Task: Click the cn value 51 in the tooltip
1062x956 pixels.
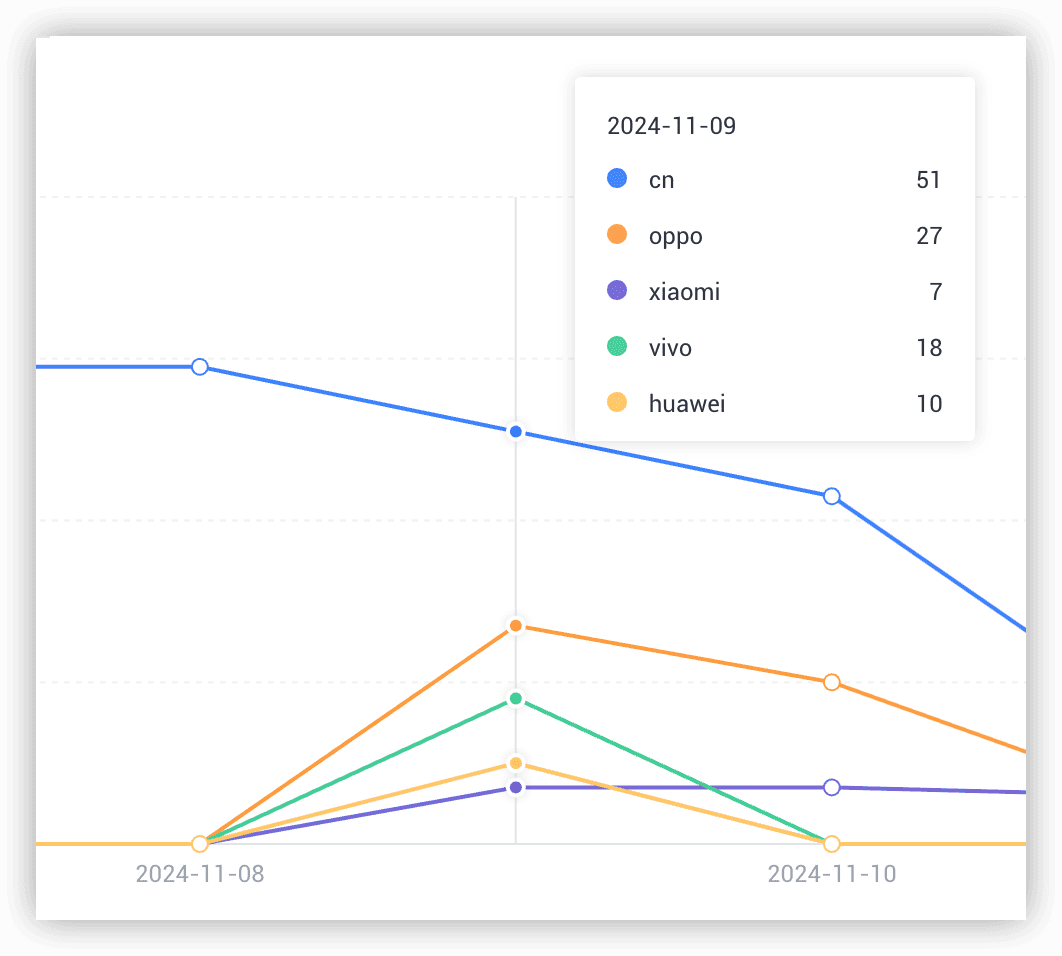Action: point(929,180)
